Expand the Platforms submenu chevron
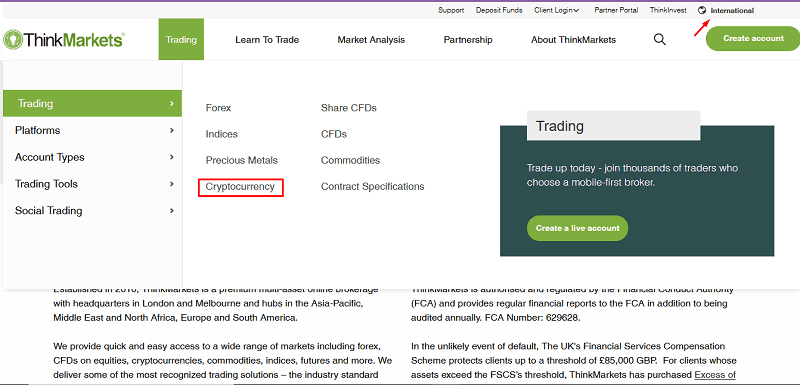Viewport: 800px width, 385px height. click(x=172, y=131)
